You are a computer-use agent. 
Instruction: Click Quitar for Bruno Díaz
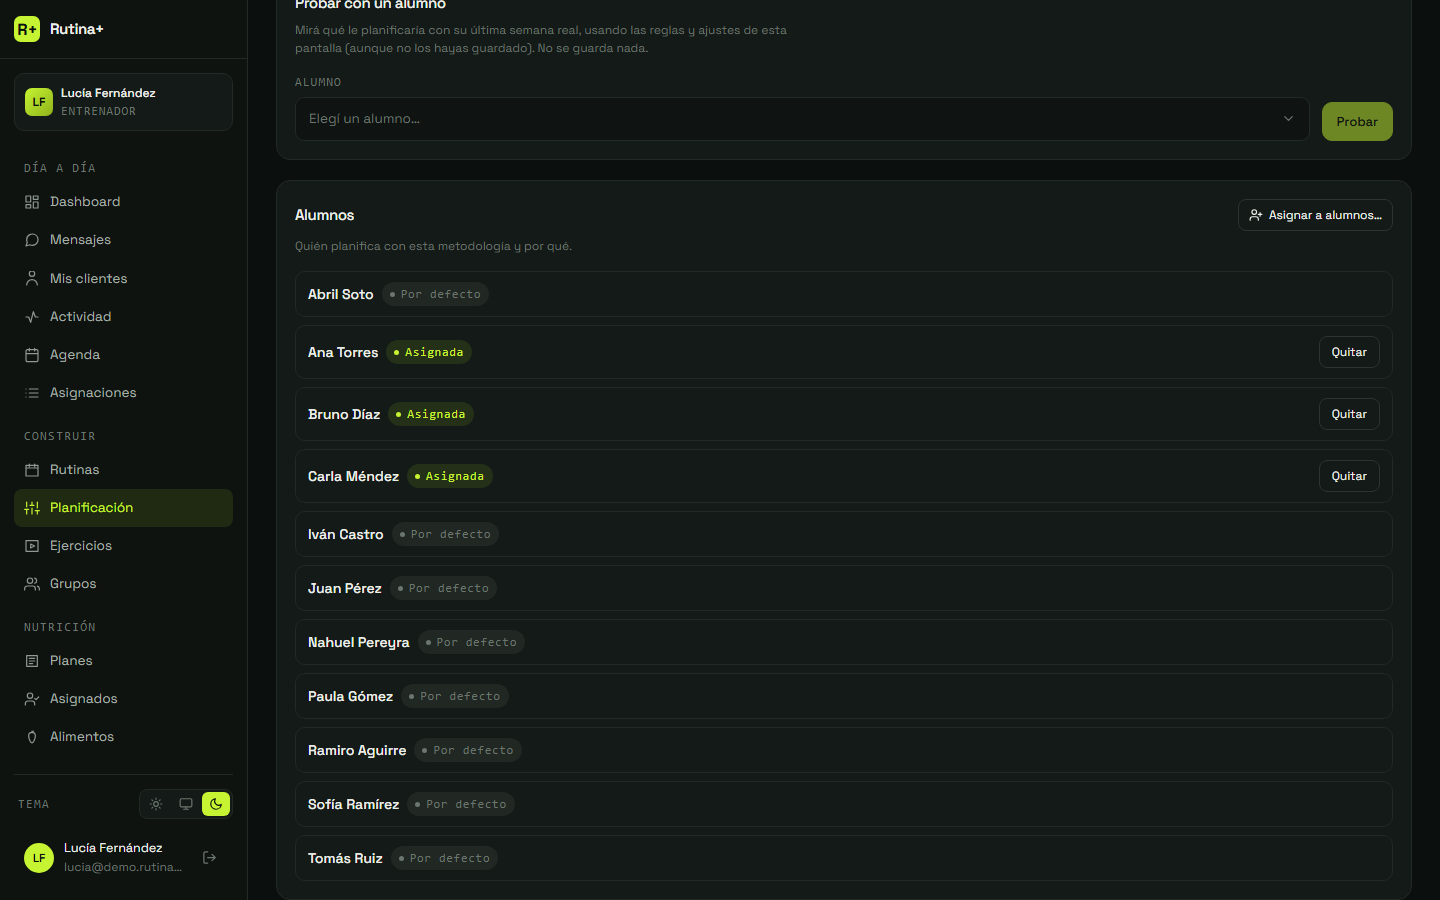(x=1349, y=414)
